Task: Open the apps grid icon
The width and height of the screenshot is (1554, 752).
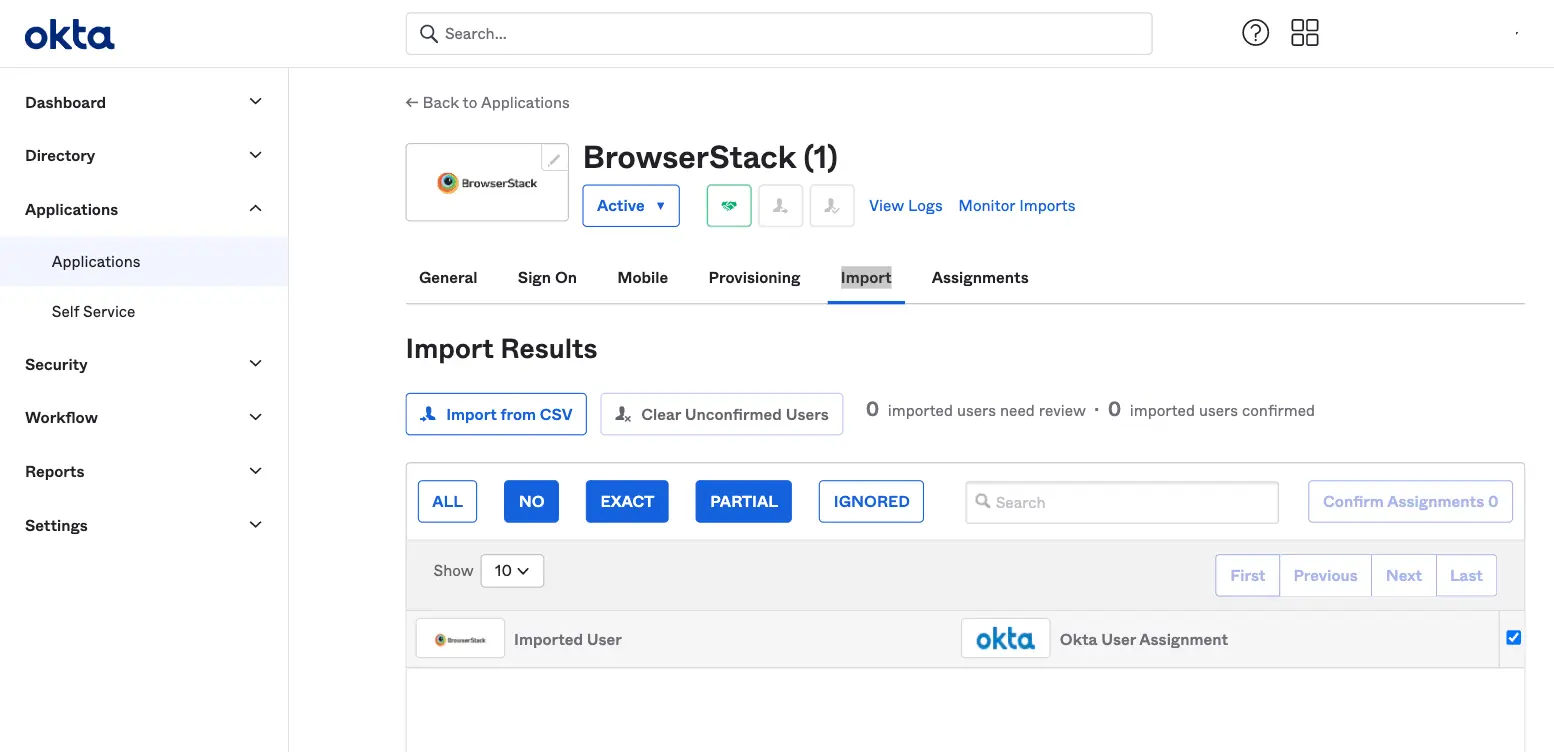Action: click(x=1304, y=33)
